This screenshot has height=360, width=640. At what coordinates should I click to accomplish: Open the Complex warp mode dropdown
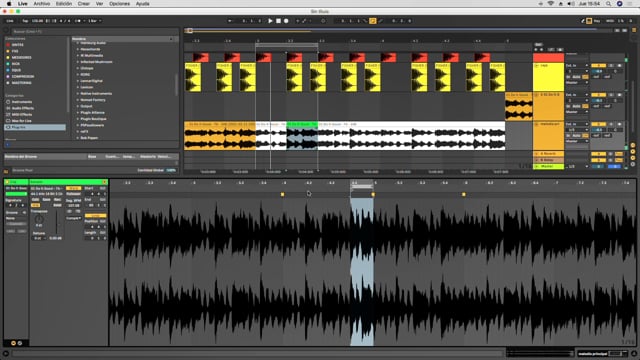pos(73,218)
